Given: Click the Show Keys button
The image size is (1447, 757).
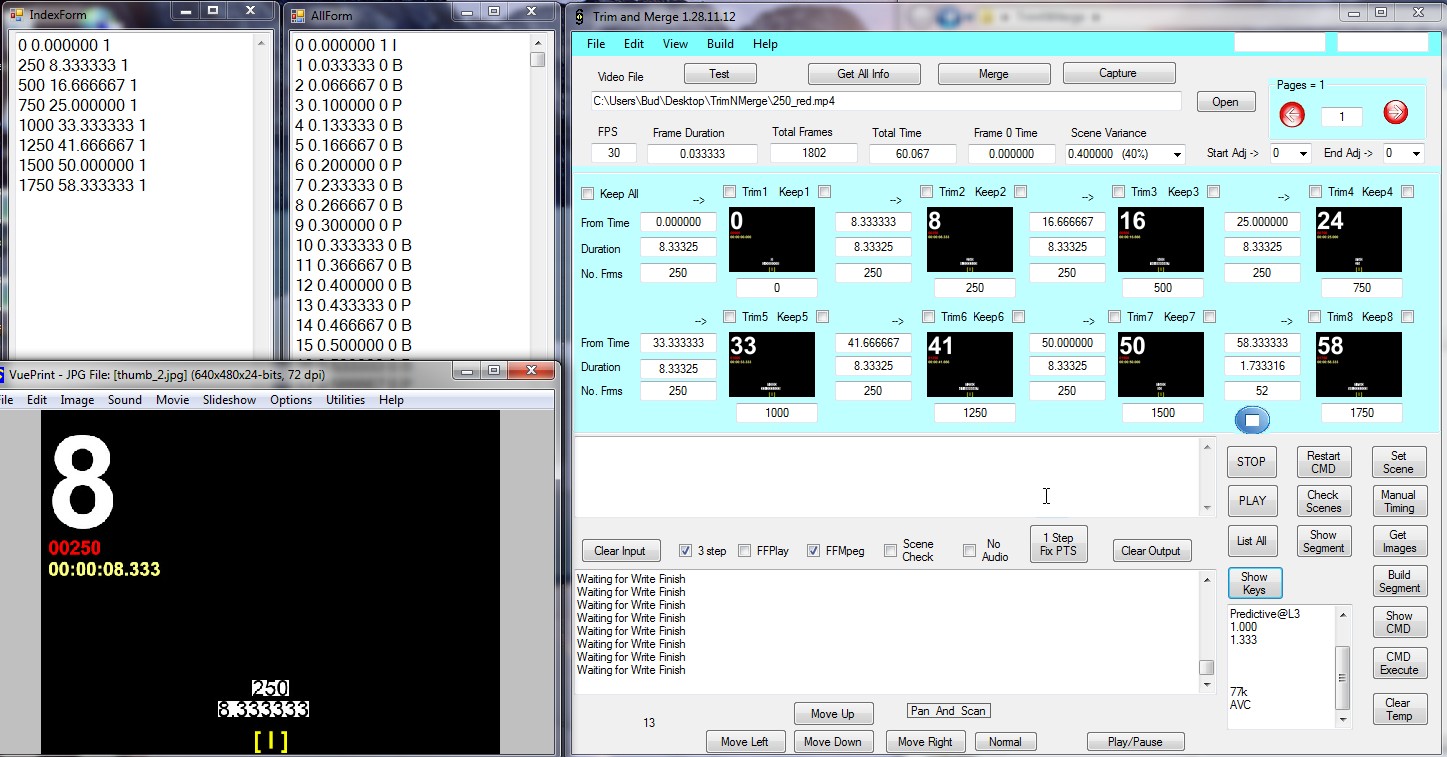Looking at the screenshot, I should coord(1254,583).
